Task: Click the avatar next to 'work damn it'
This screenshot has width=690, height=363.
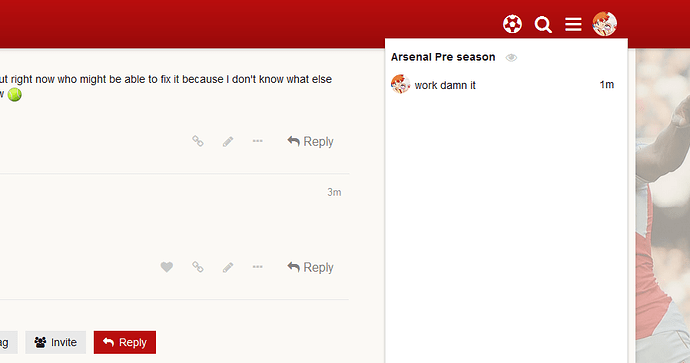Action: click(x=400, y=84)
